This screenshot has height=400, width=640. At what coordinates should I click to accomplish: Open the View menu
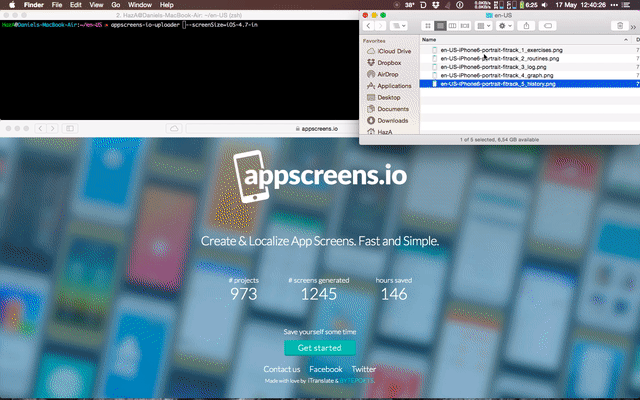96,5
